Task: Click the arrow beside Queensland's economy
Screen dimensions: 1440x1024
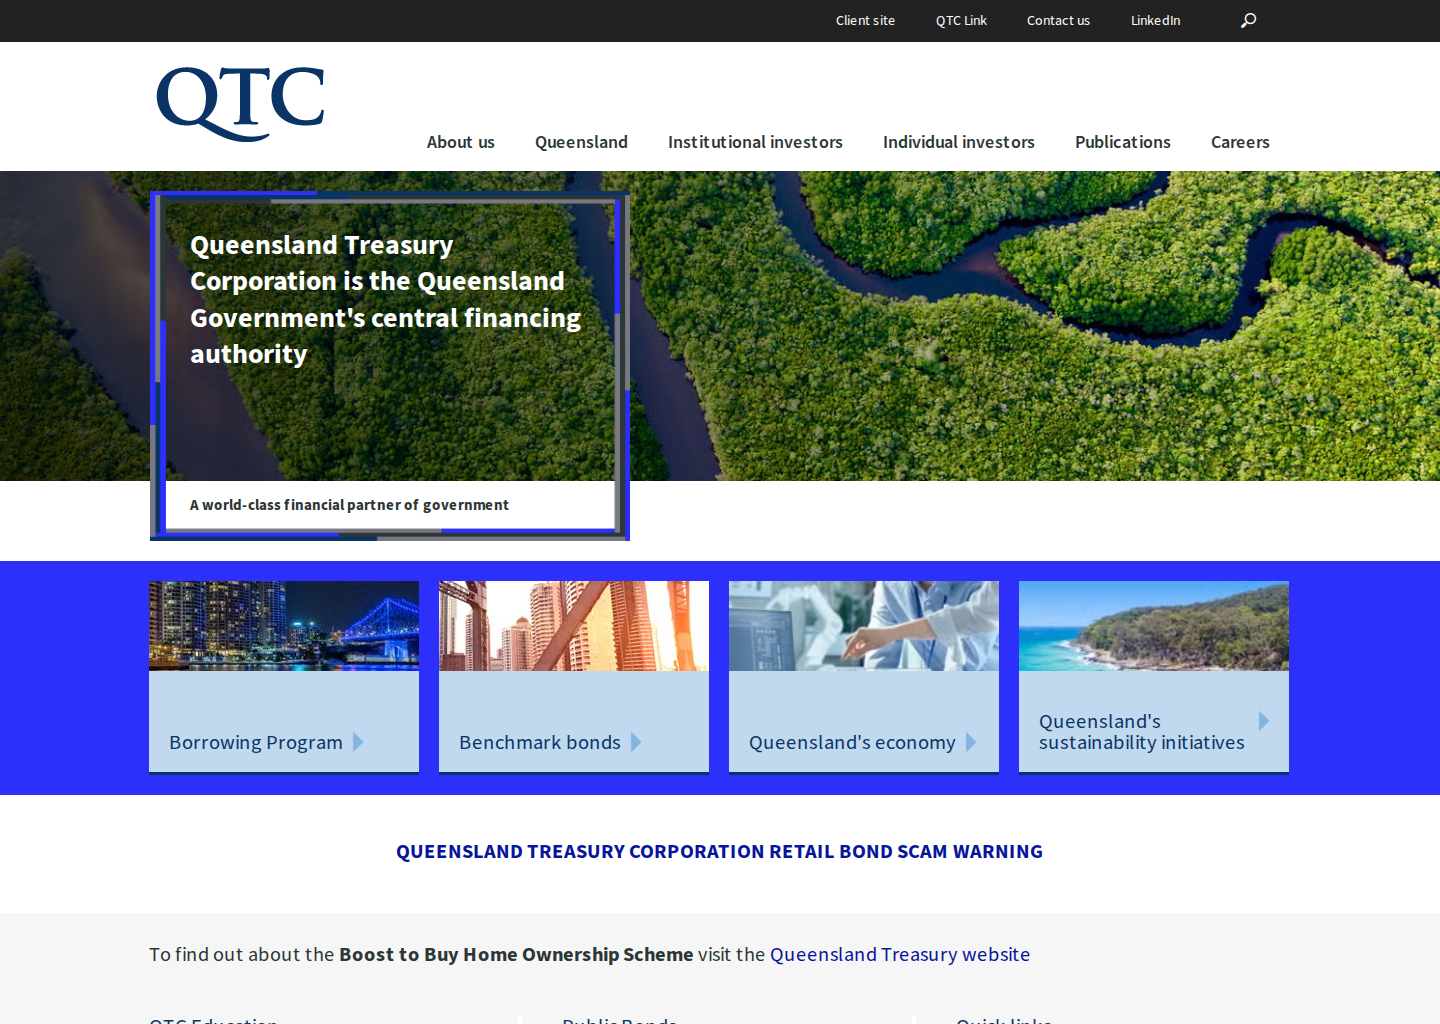Action: 971,742
